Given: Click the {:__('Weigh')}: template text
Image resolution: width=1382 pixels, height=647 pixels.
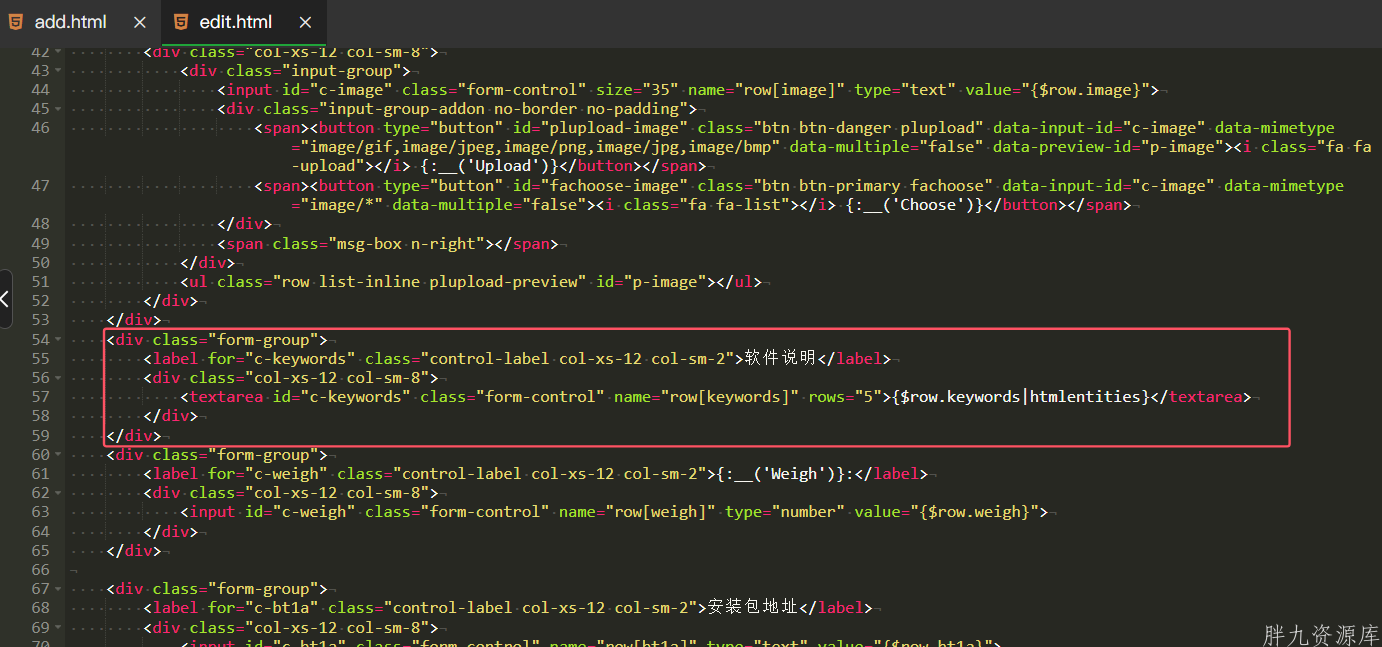Looking at the screenshot, I should (785, 474).
